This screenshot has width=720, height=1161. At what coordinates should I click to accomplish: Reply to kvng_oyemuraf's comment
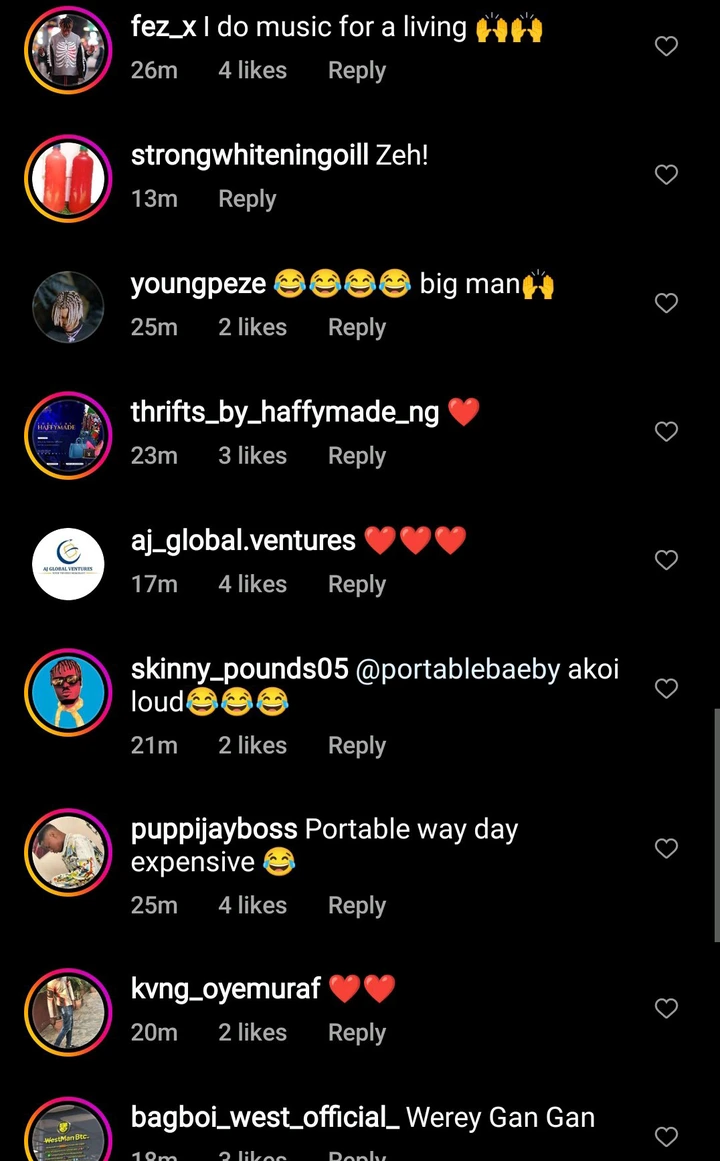click(x=356, y=1033)
